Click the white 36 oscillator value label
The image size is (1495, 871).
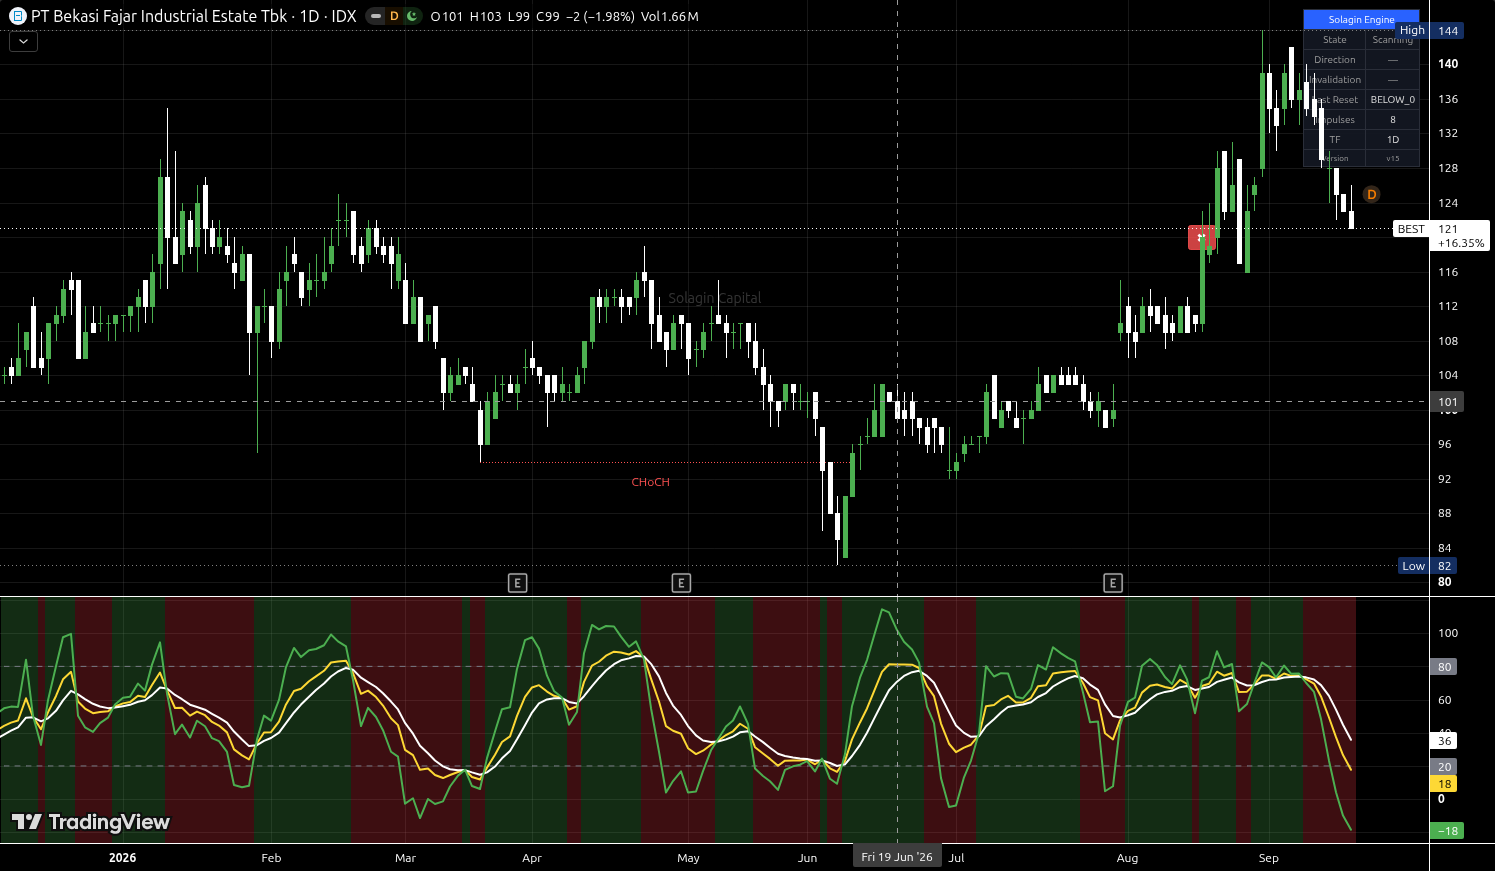click(1445, 741)
